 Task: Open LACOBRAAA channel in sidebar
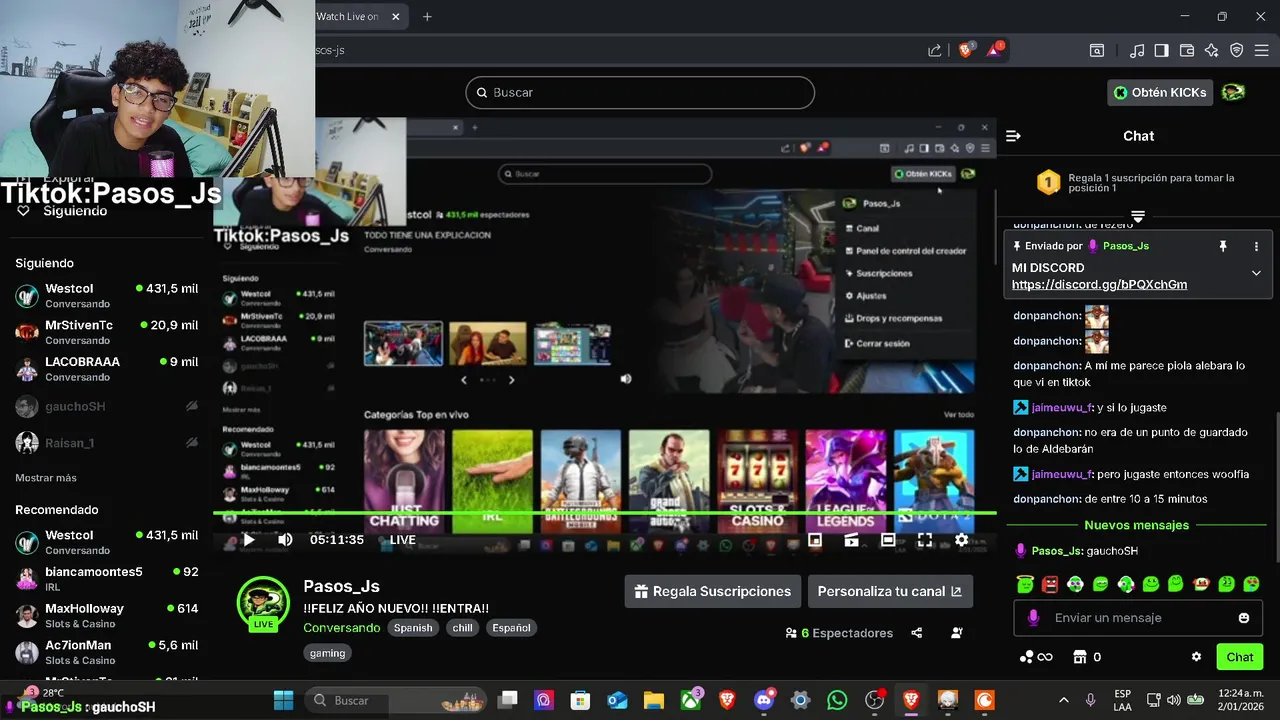107,369
